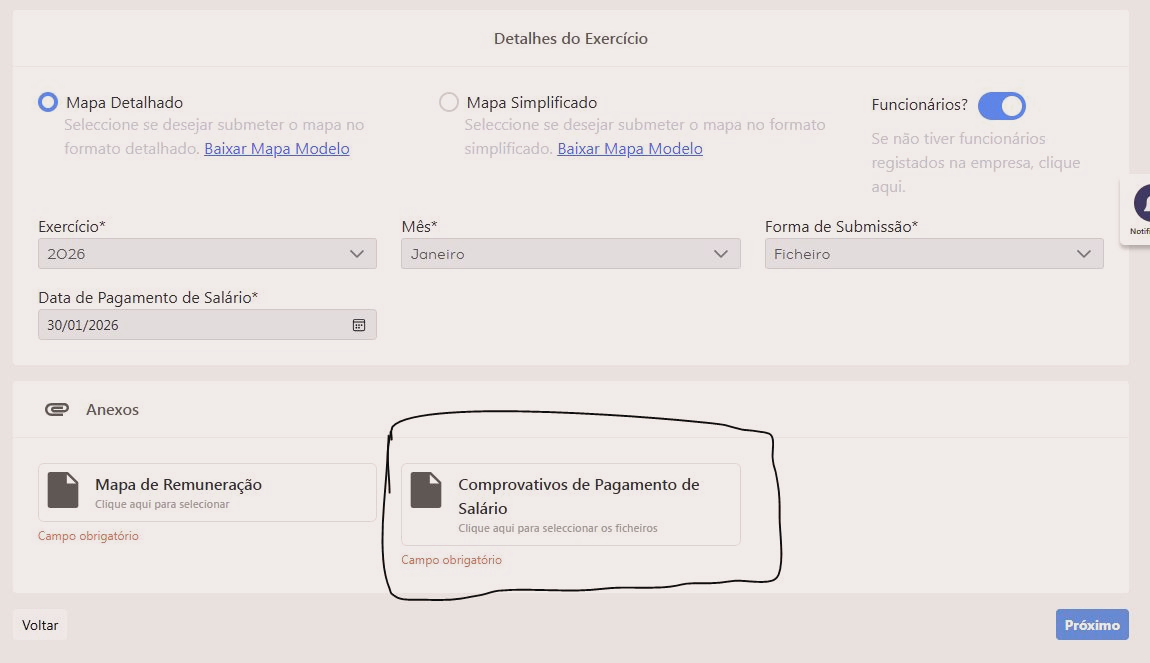Open the notifications bell on the right edge
The height and width of the screenshot is (663, 1150).
click(x=1141, y=204)
